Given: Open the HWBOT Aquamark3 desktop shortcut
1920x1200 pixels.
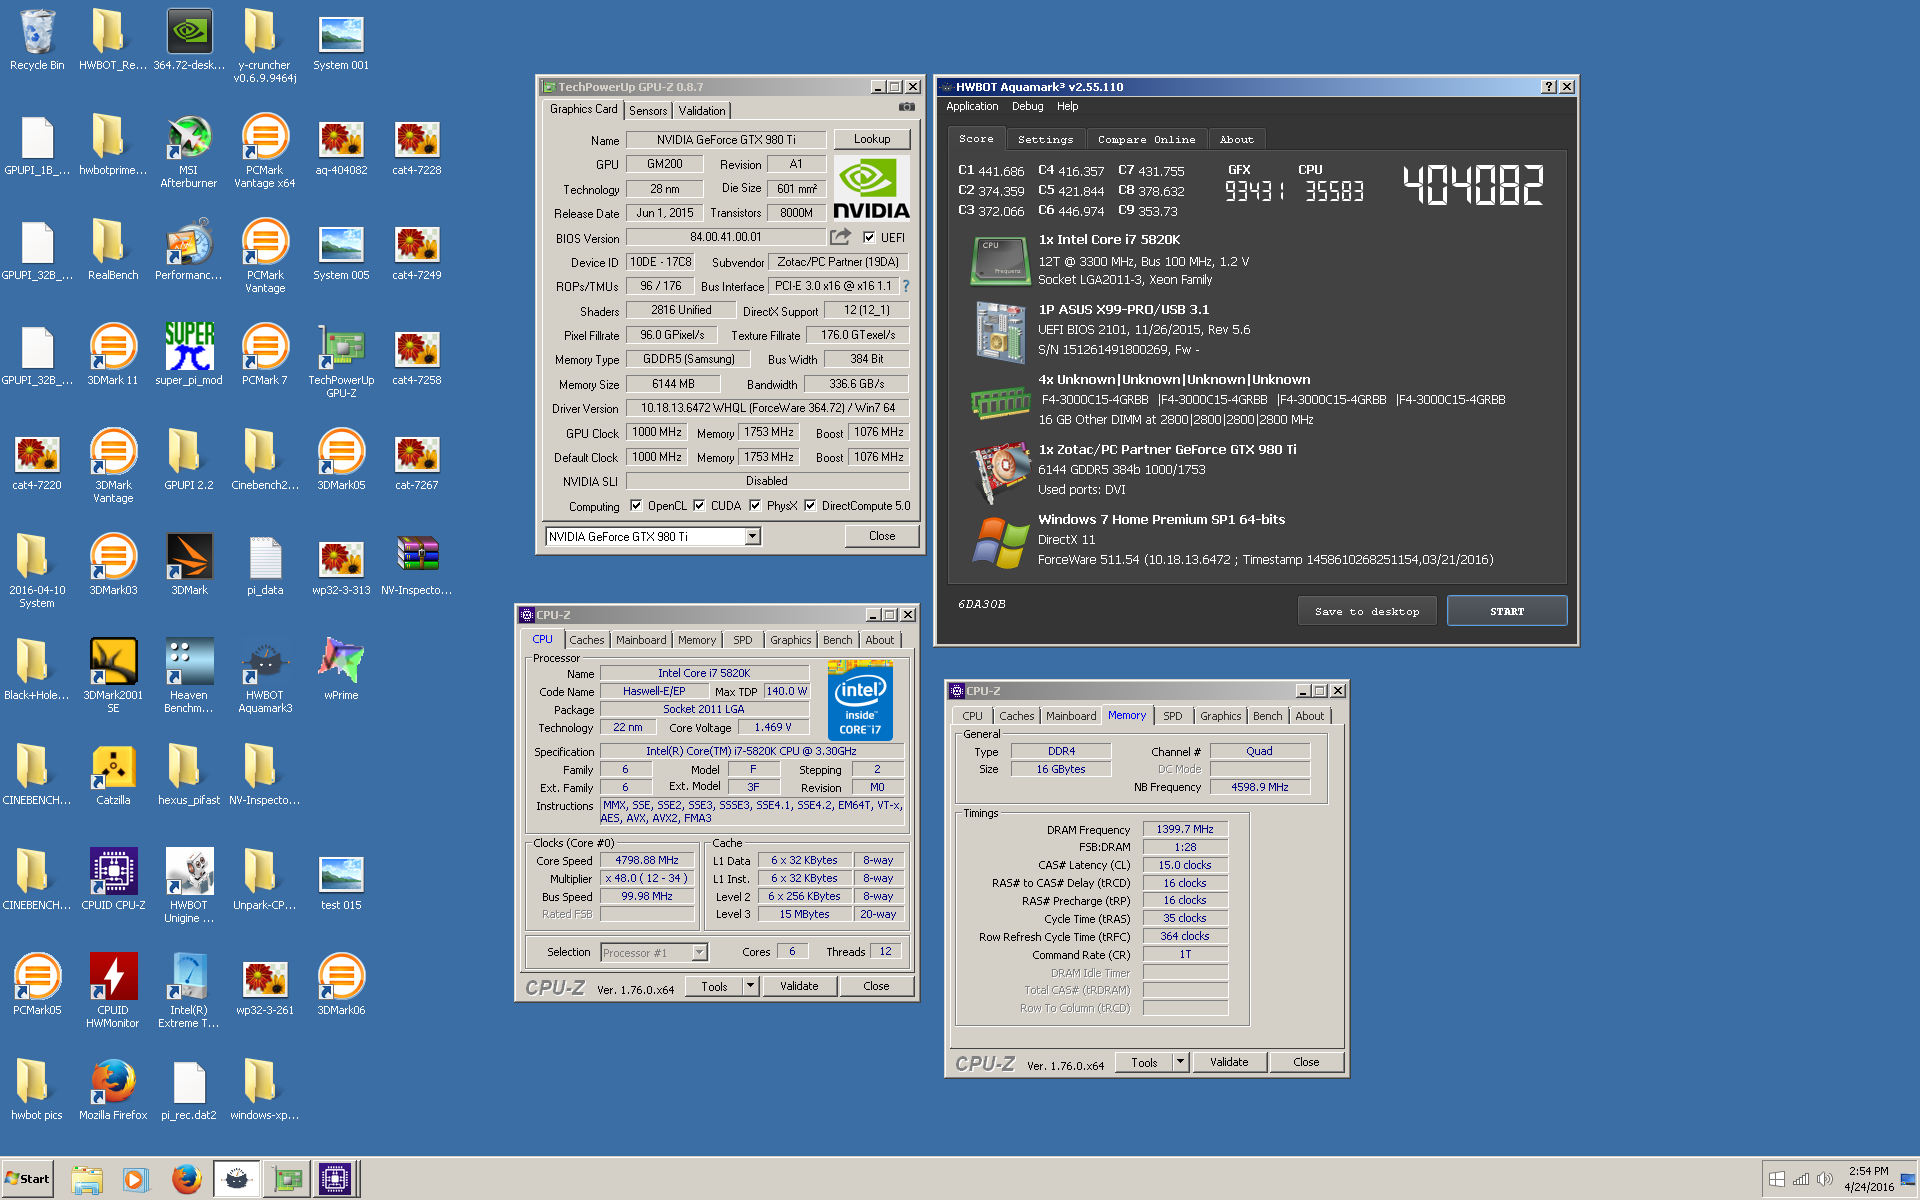Looking at the screenshot, I should [265, 676].
